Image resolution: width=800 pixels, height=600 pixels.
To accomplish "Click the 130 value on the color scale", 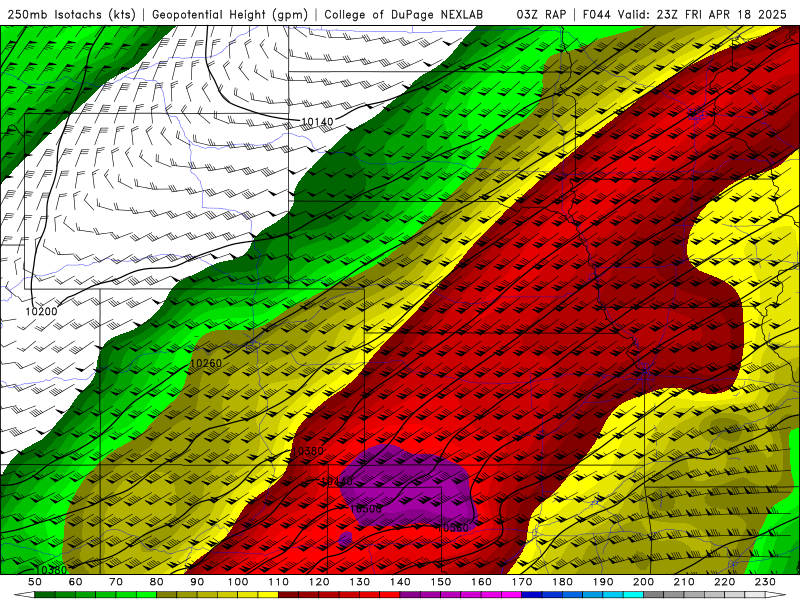I will (359, 582).
